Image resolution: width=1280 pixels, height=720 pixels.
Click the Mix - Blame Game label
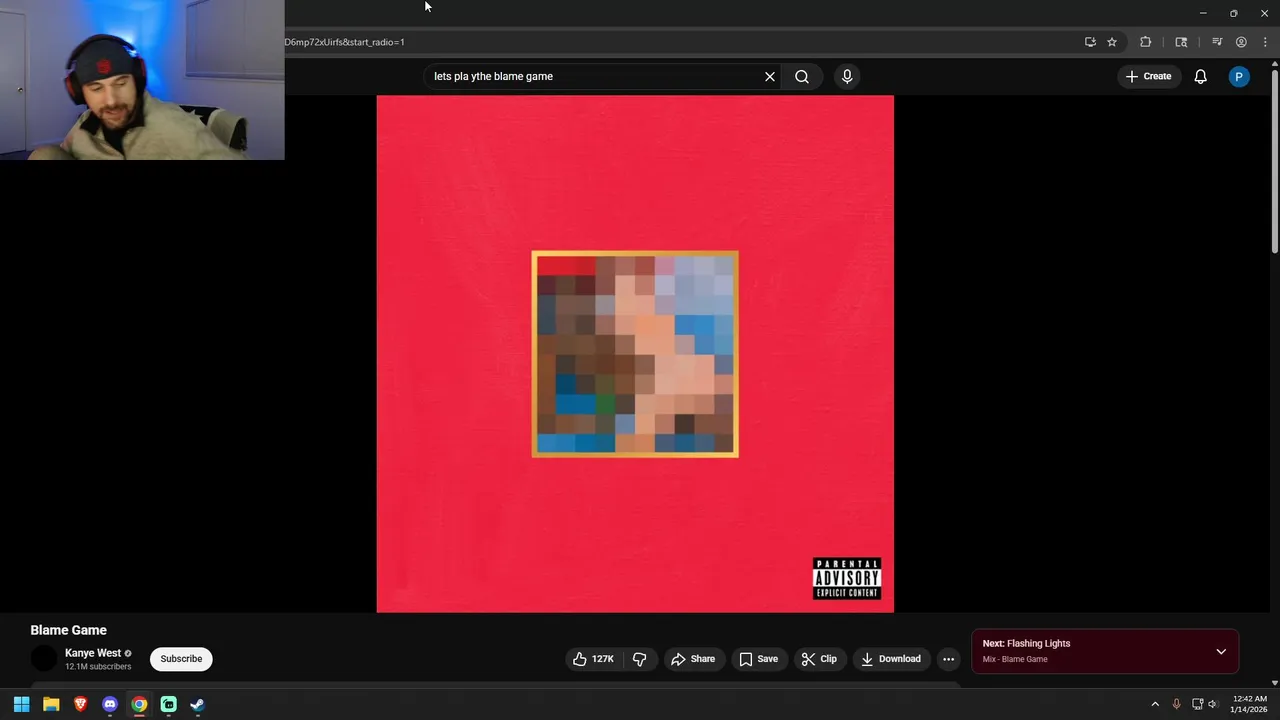1015,659
